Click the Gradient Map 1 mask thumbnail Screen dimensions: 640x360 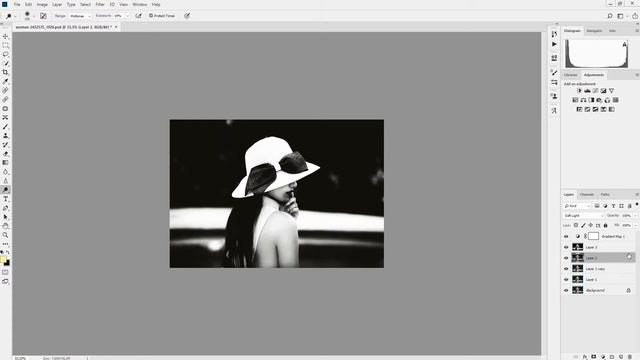(x=593, y=236)
